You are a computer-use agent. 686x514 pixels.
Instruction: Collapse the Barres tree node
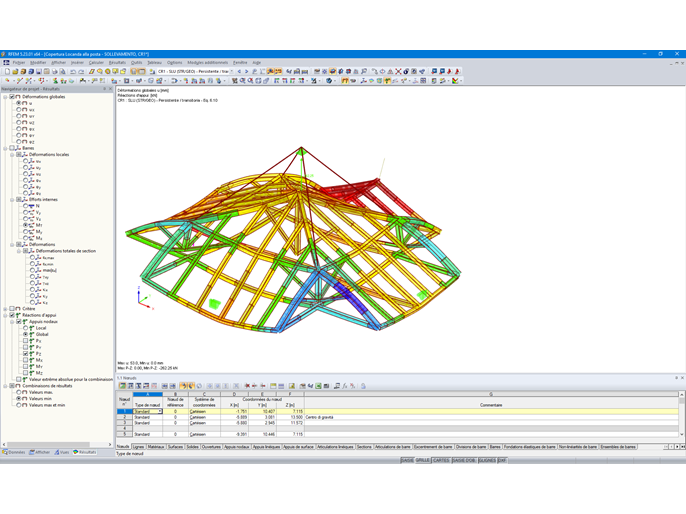point(5,148)
